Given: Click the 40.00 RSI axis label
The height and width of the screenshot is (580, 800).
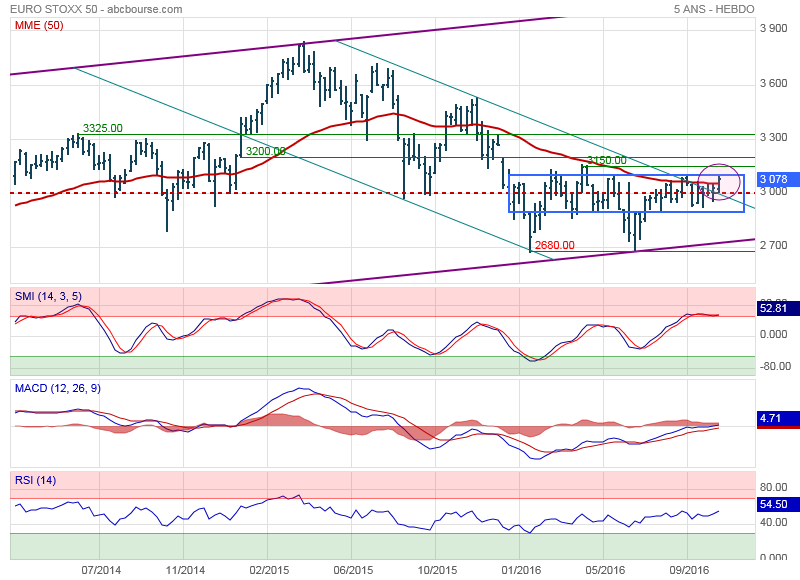Looking at the screenshot, I should click(x=773, y=522).
